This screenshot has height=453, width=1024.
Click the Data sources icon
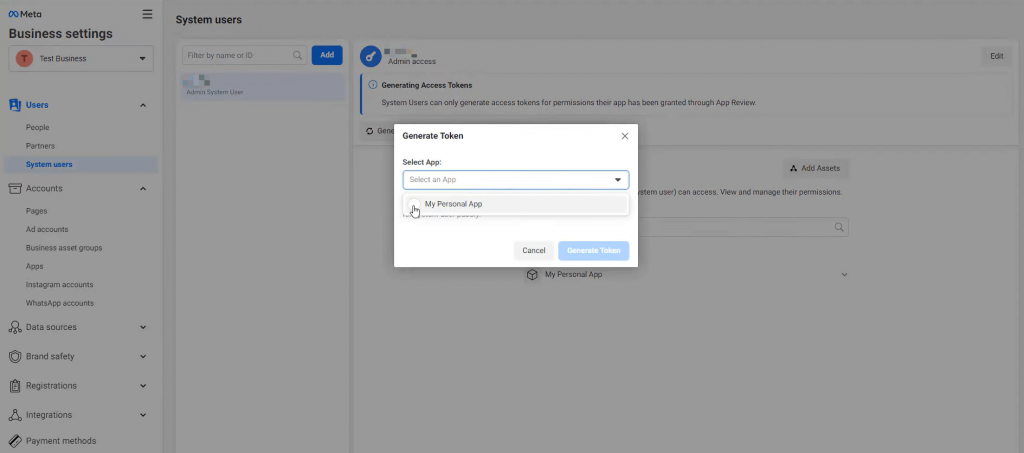pos(14,327)
